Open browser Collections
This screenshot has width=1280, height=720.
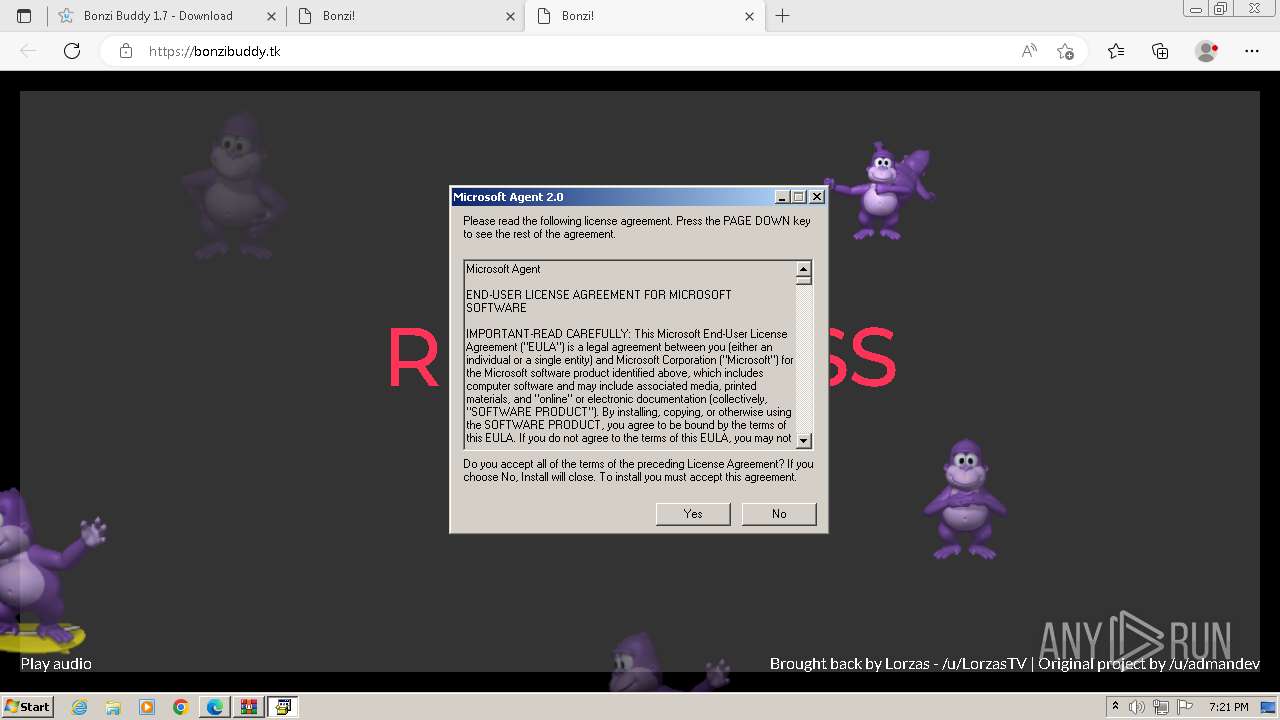click(x=1160, y=51)
